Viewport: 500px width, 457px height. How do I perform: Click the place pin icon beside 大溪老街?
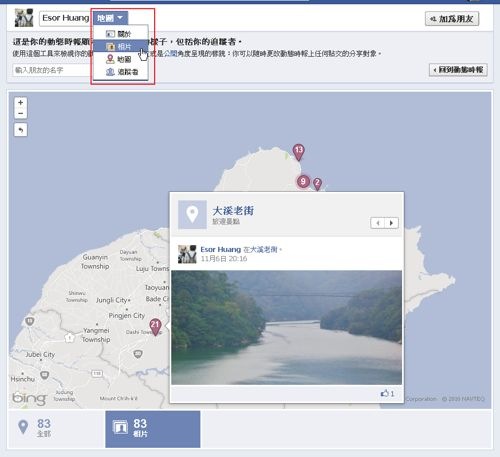(x=192, y=214)
